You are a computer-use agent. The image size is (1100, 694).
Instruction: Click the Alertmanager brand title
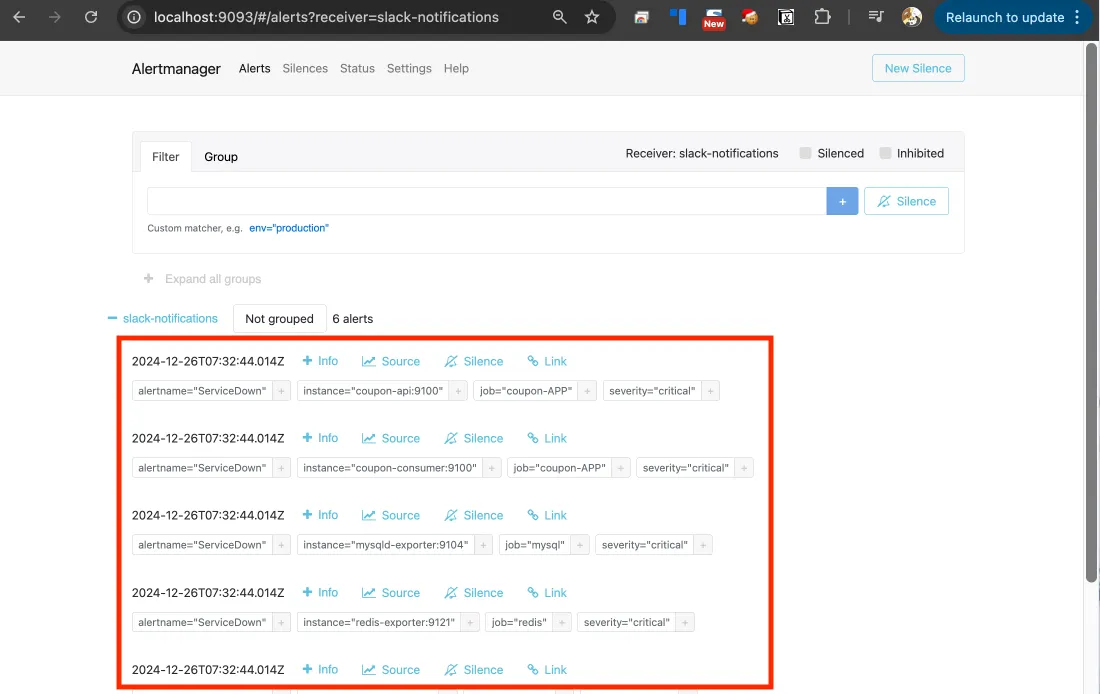click(176, 69)
